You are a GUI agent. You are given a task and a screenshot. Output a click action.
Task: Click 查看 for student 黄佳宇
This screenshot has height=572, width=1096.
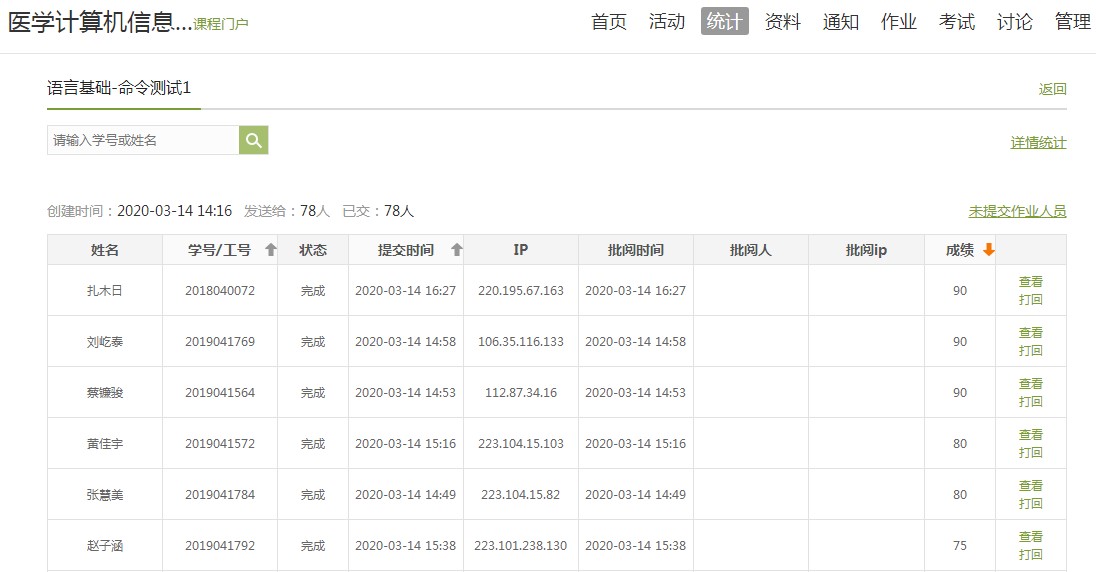point(1030,435)
